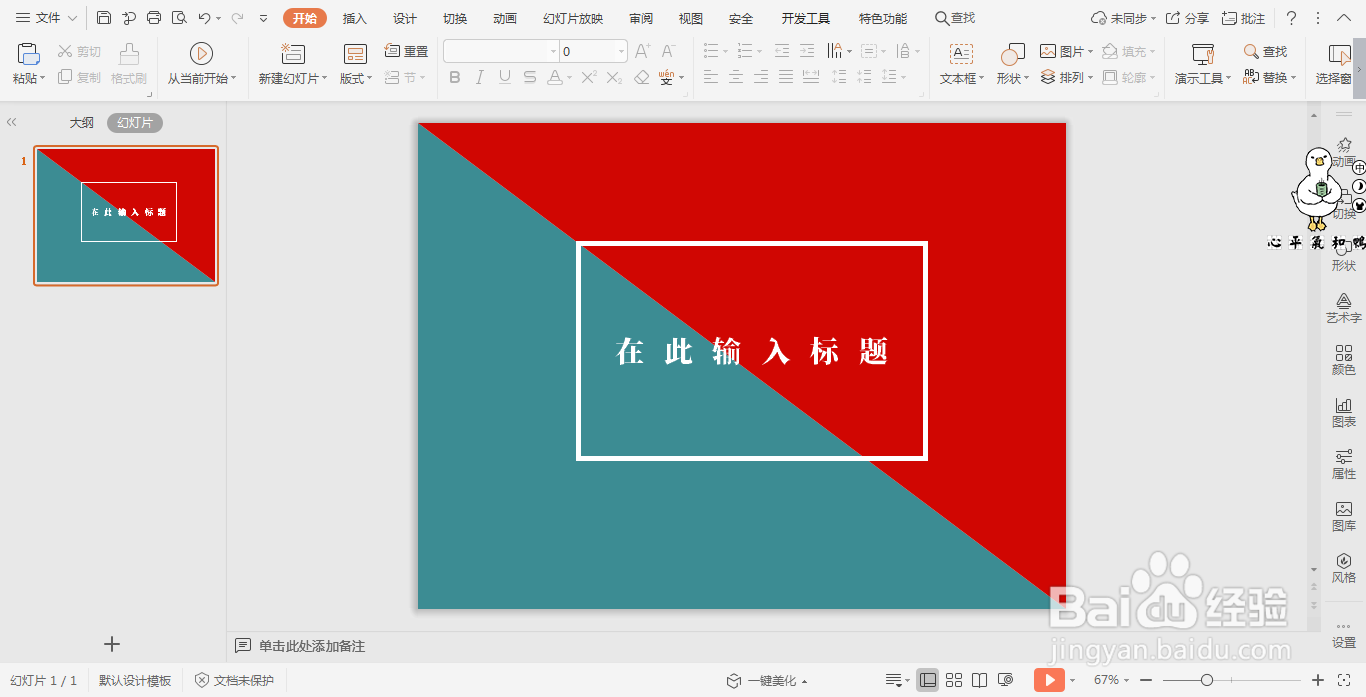Toggle underline formatting
1366x697 pixels.
[x=504, y=76]
